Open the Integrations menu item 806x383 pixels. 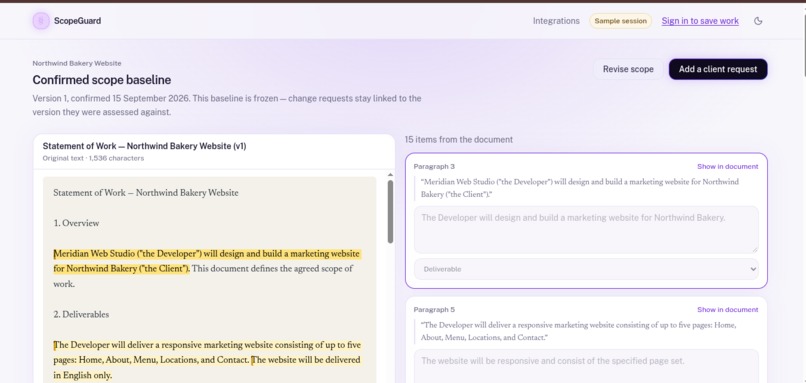[556, 21]
